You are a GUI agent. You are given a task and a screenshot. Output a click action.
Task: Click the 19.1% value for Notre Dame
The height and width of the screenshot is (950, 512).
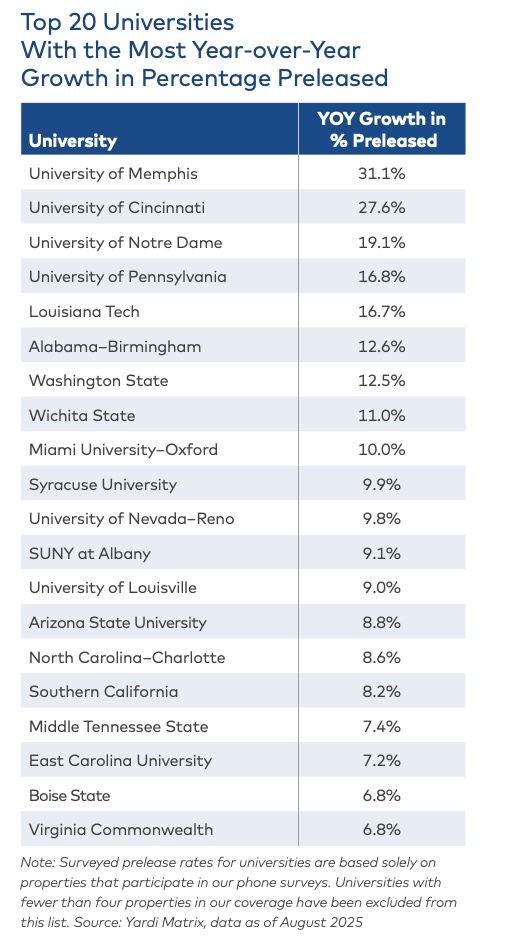point(381,242)
